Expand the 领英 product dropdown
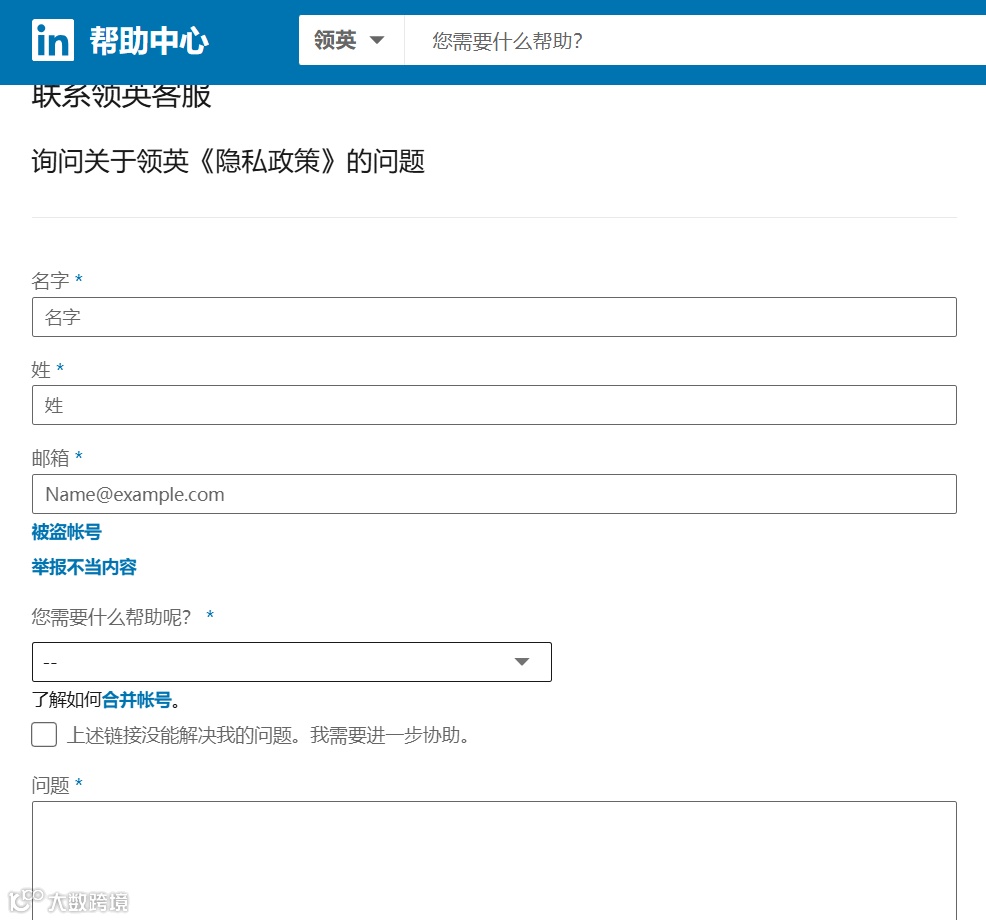Screen dimensions: 986x920 tap(350, 40)
